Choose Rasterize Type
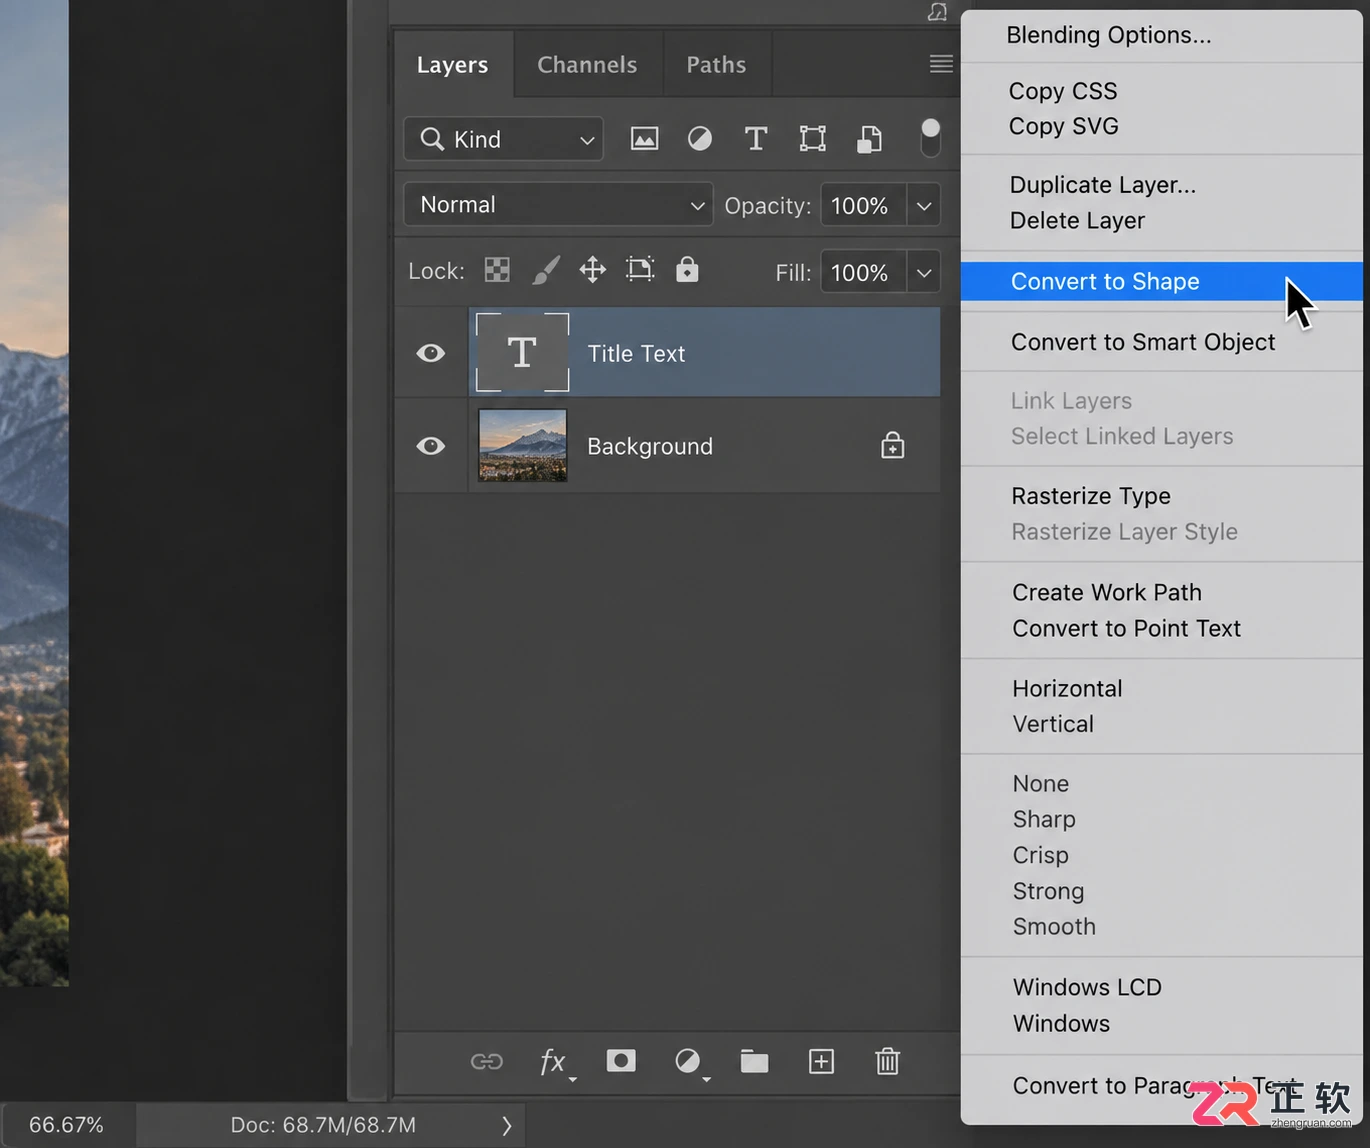1370x1148 pixels. [x=1162, y=496]
